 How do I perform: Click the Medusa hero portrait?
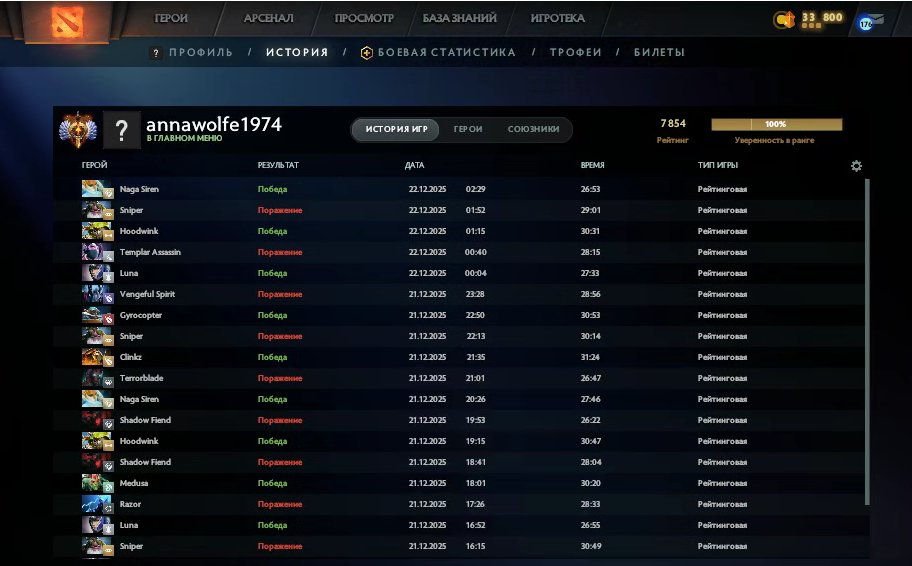98,483
